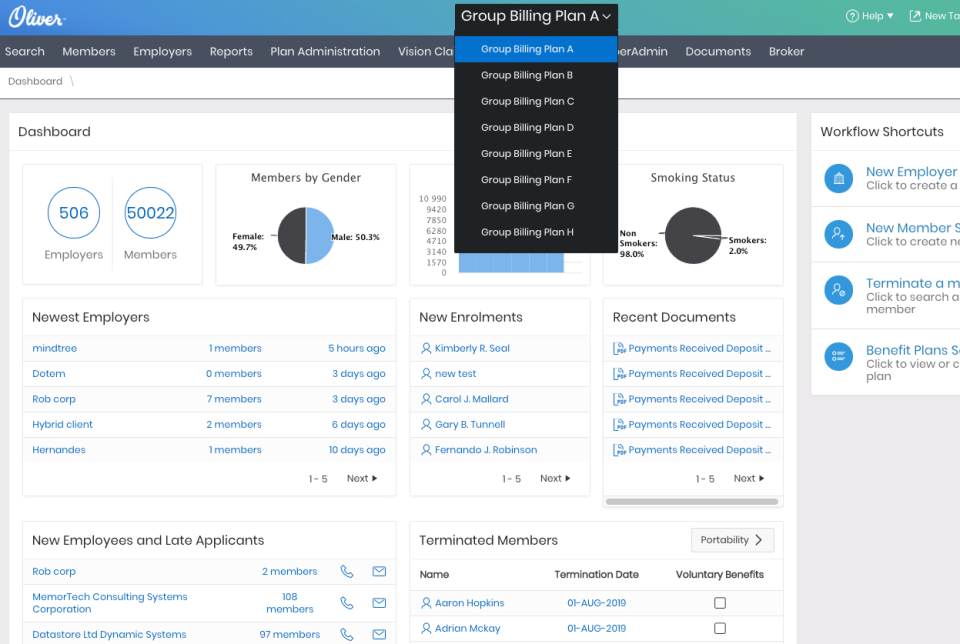Screen dimensions: 960x644
Task: Click Next in the New Enrolments panel
Action: (x=554, y=478)
